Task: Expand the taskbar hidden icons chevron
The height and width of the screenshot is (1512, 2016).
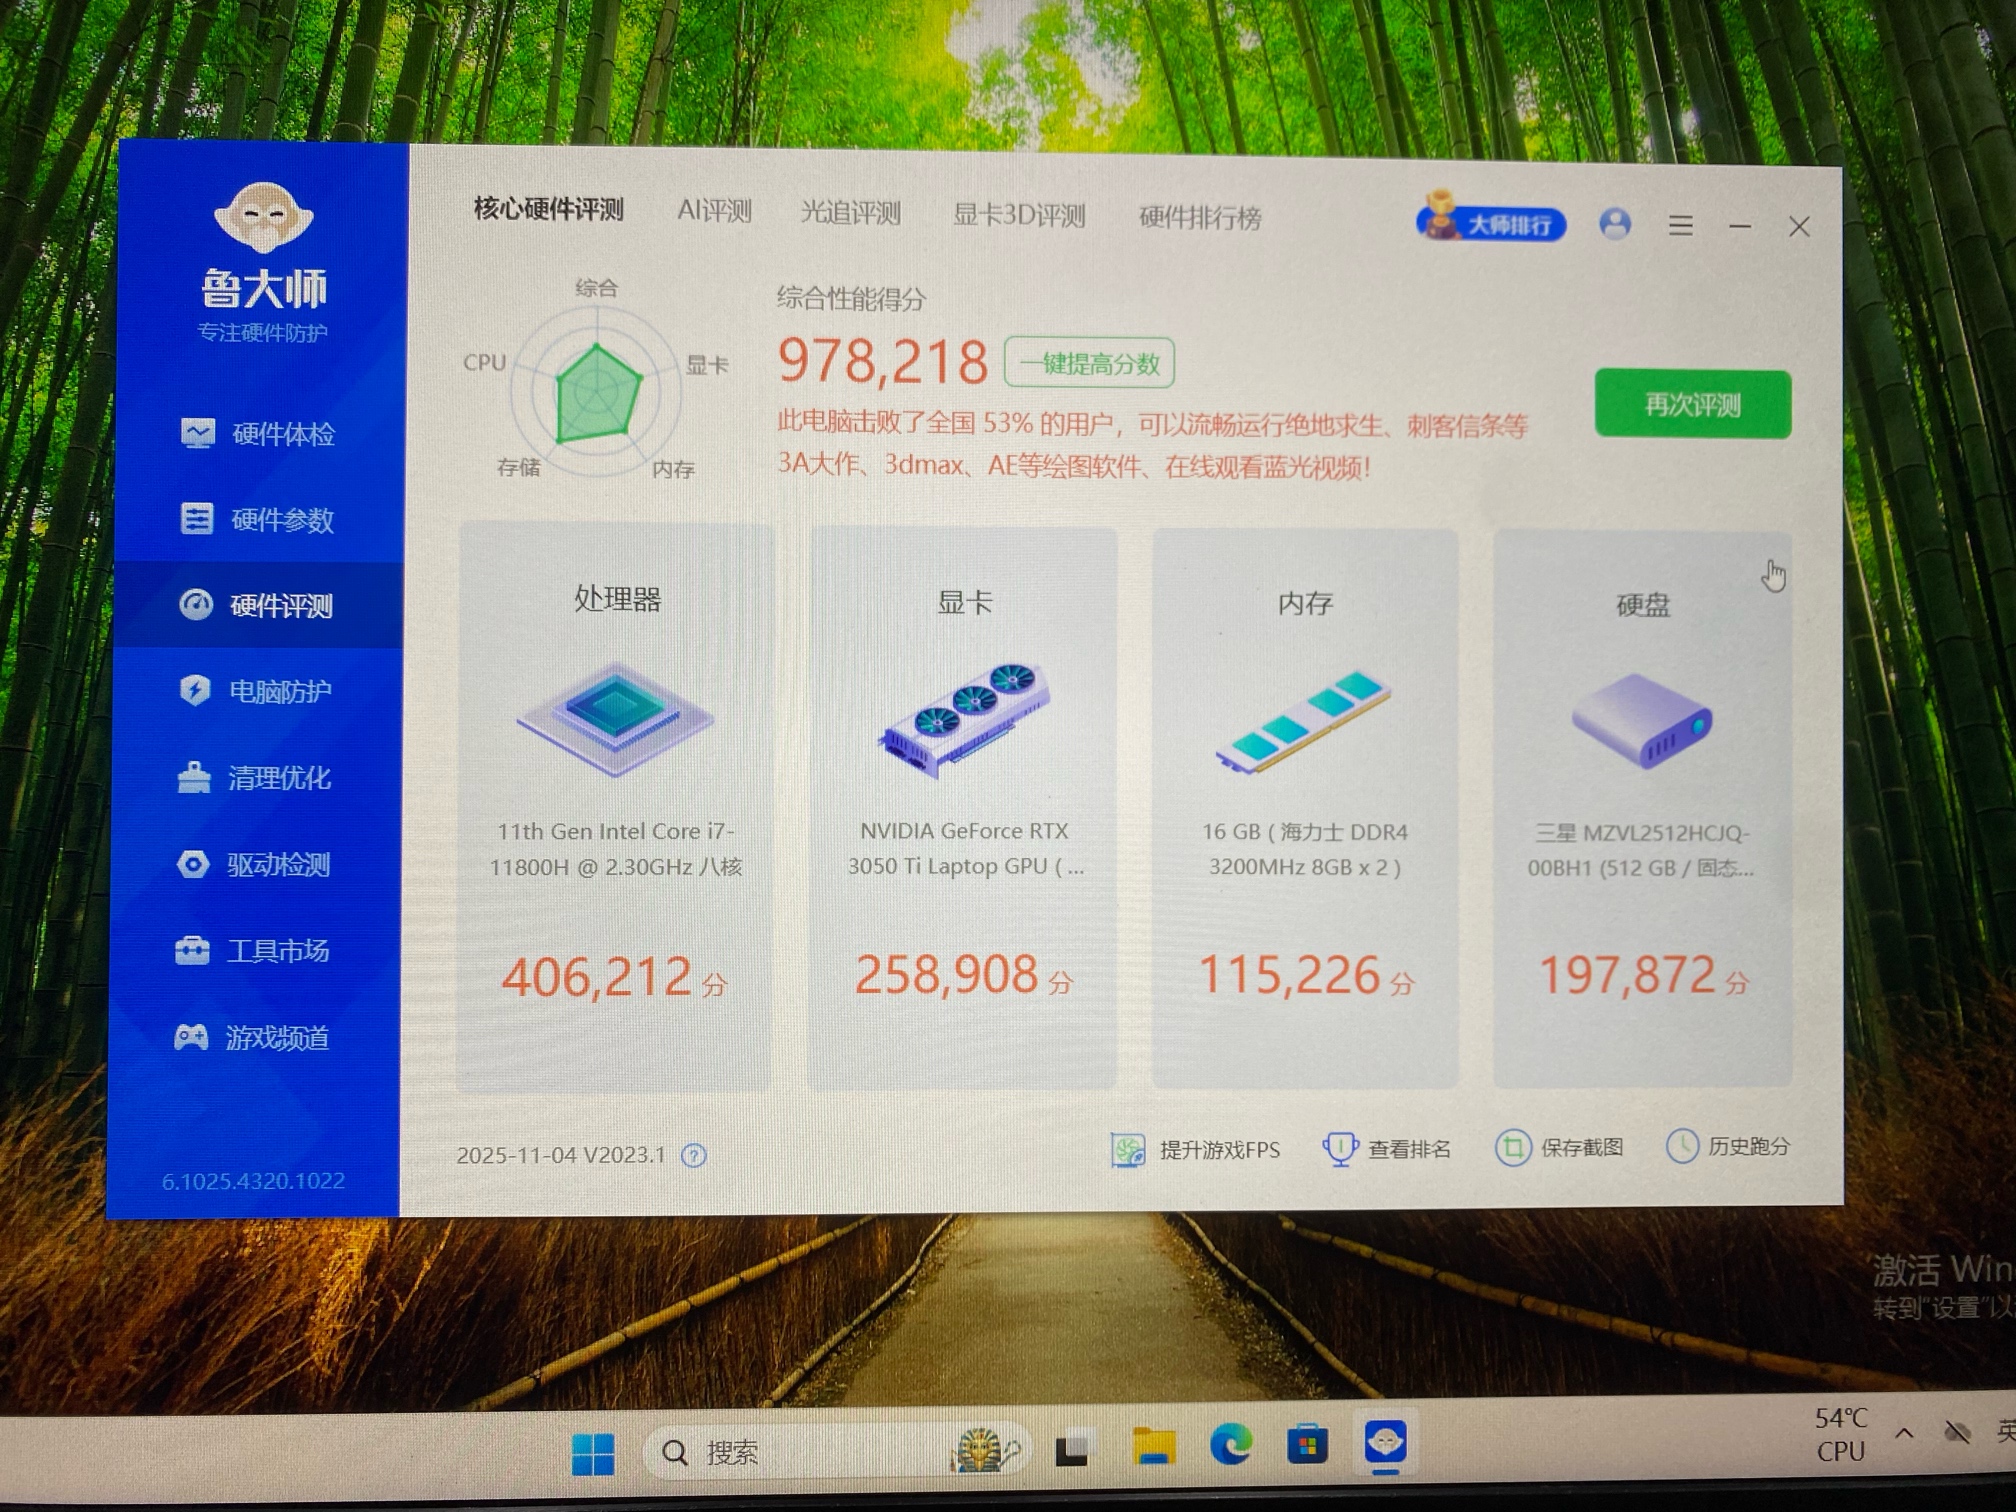Action: 1904,1434
